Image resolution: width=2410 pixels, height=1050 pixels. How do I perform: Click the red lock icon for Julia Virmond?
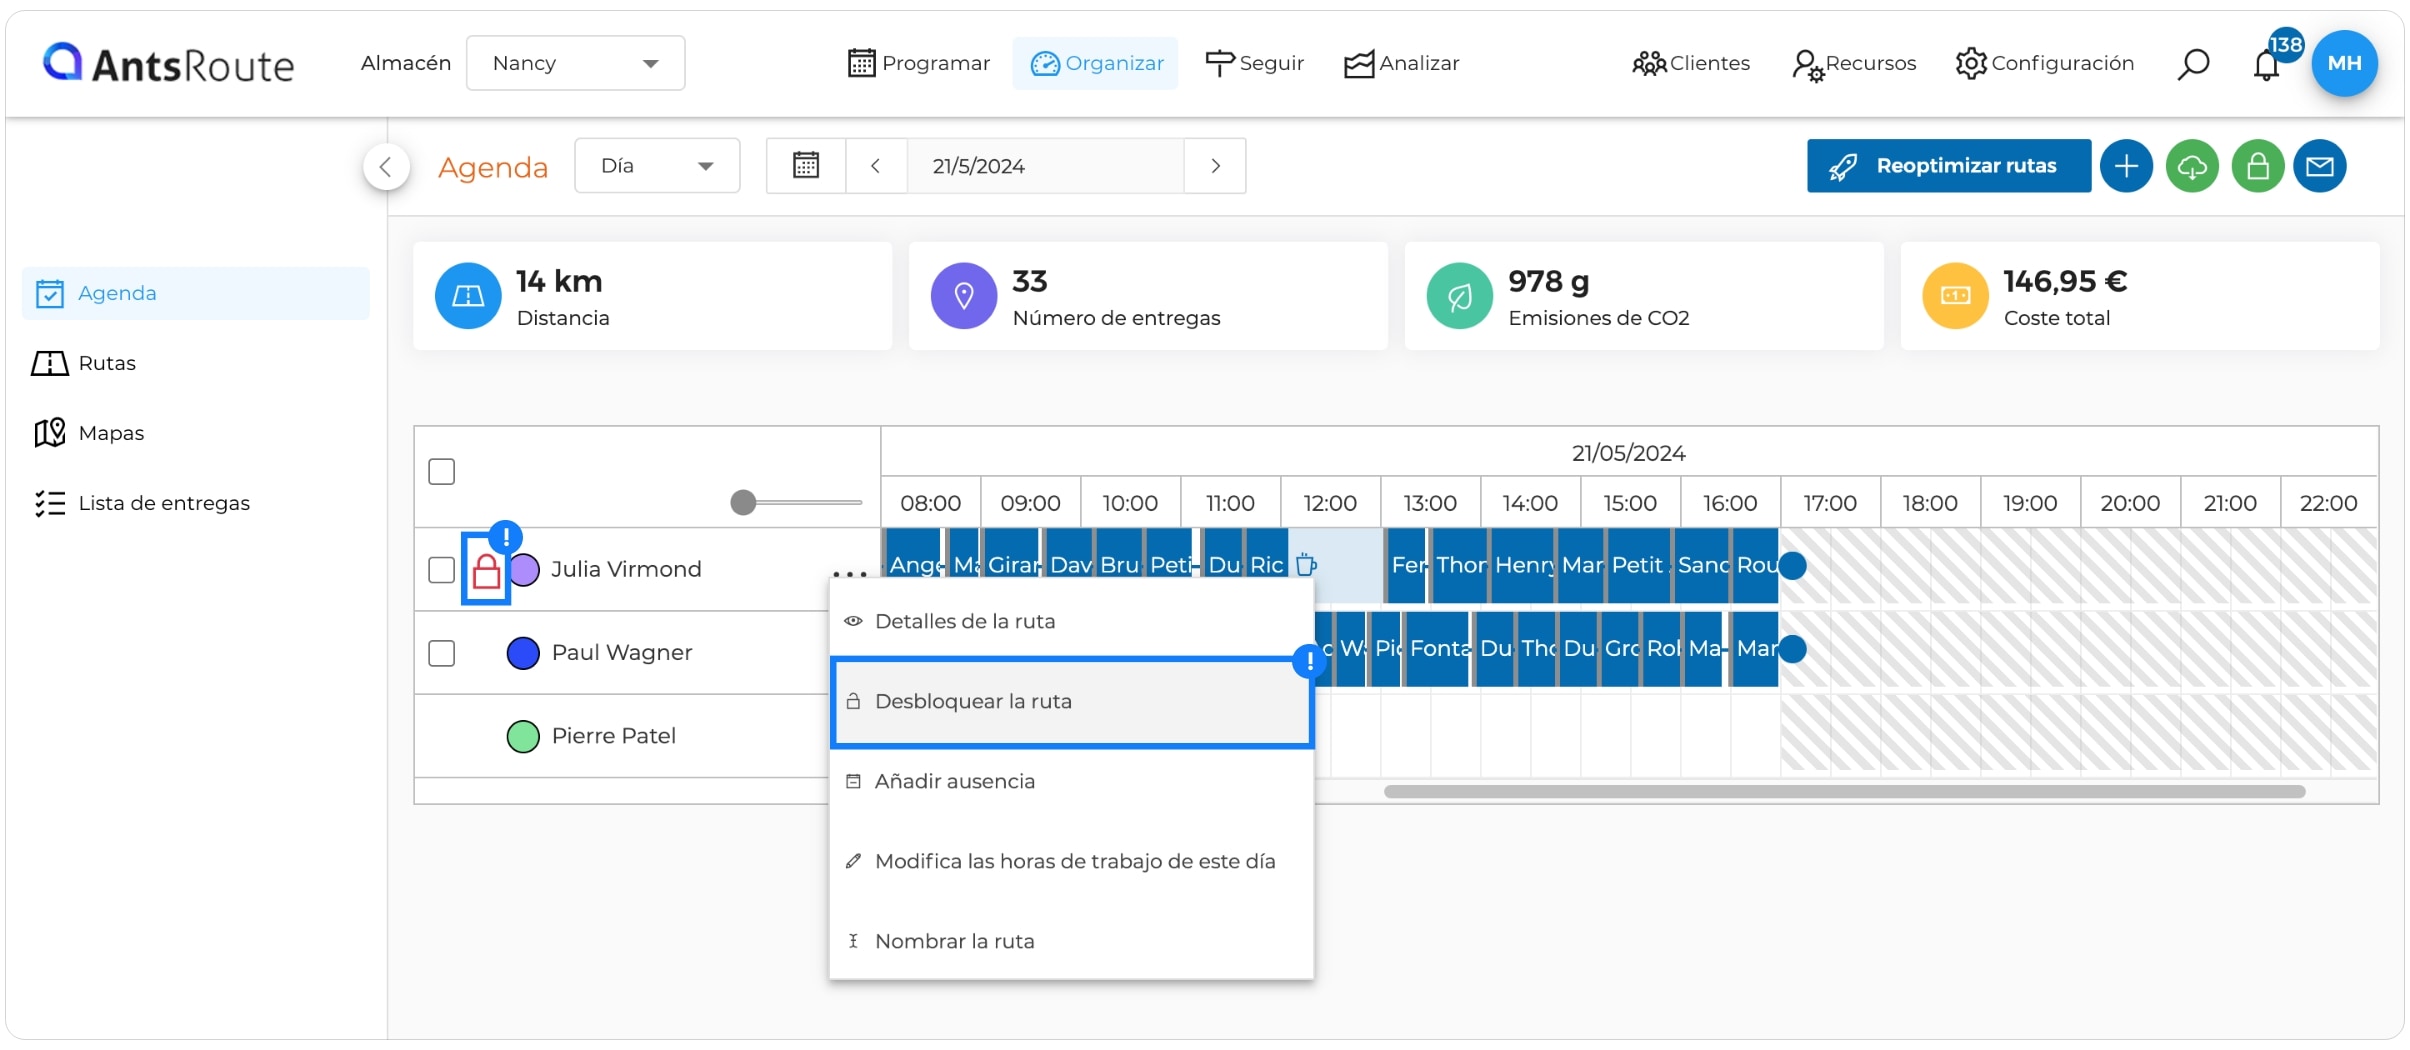click(486, 571)
